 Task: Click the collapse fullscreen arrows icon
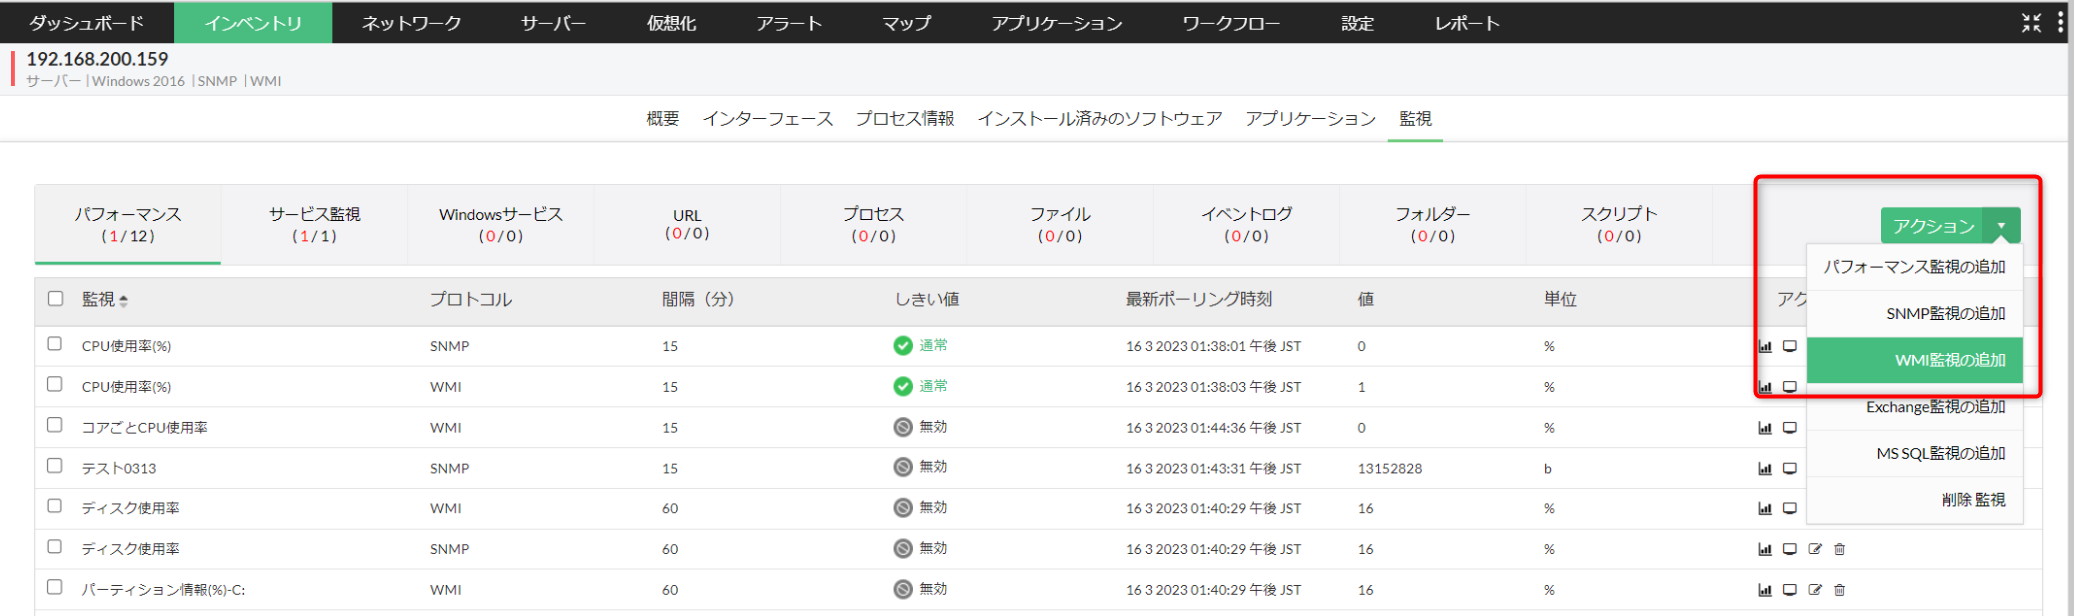pyautogui.click(x=2031, y=23)
